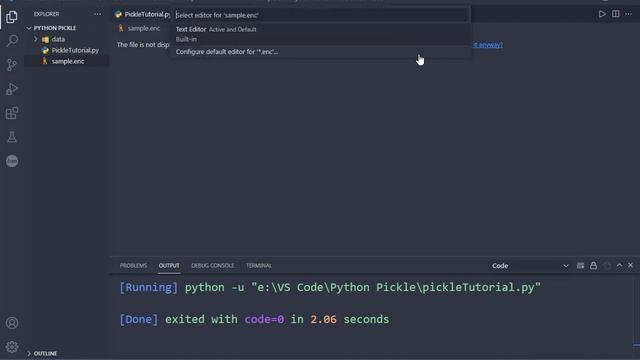The width and height of the screenshot is (640, 360).
Task: Click the EXPLORER panel title
Action: [x=47, y=14]
